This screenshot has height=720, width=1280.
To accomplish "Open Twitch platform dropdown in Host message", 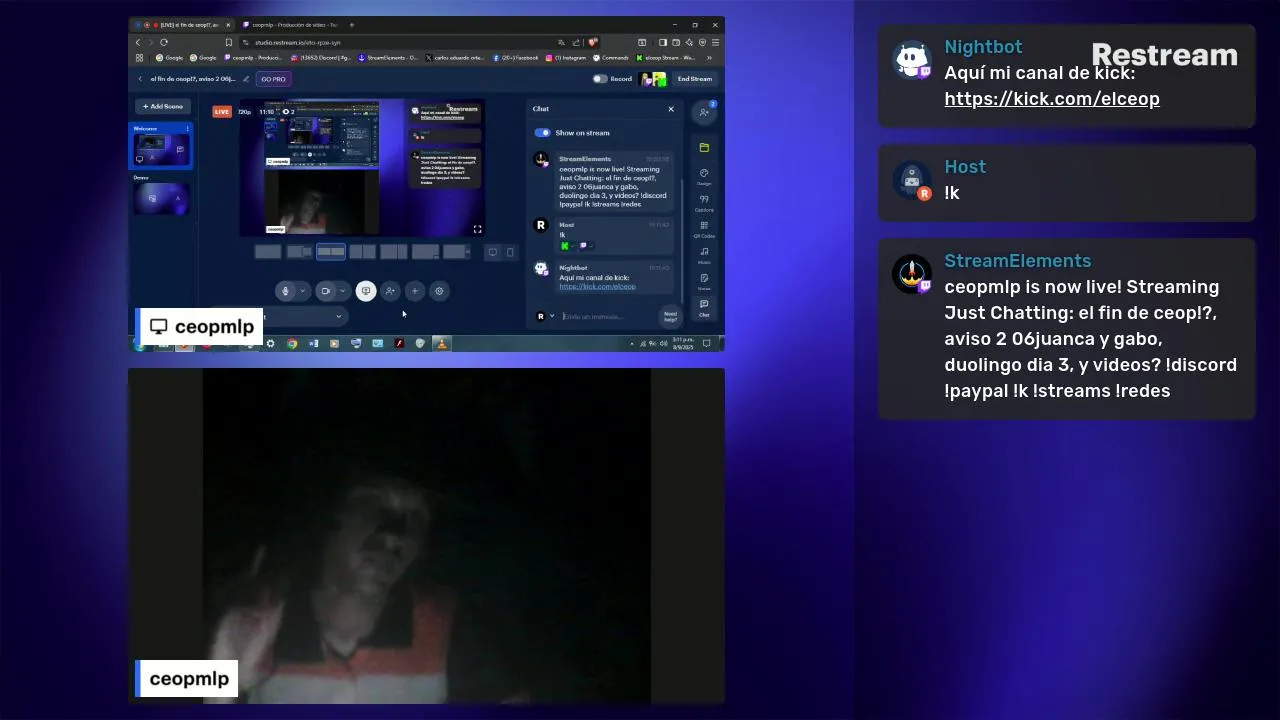I will (587, 246).
